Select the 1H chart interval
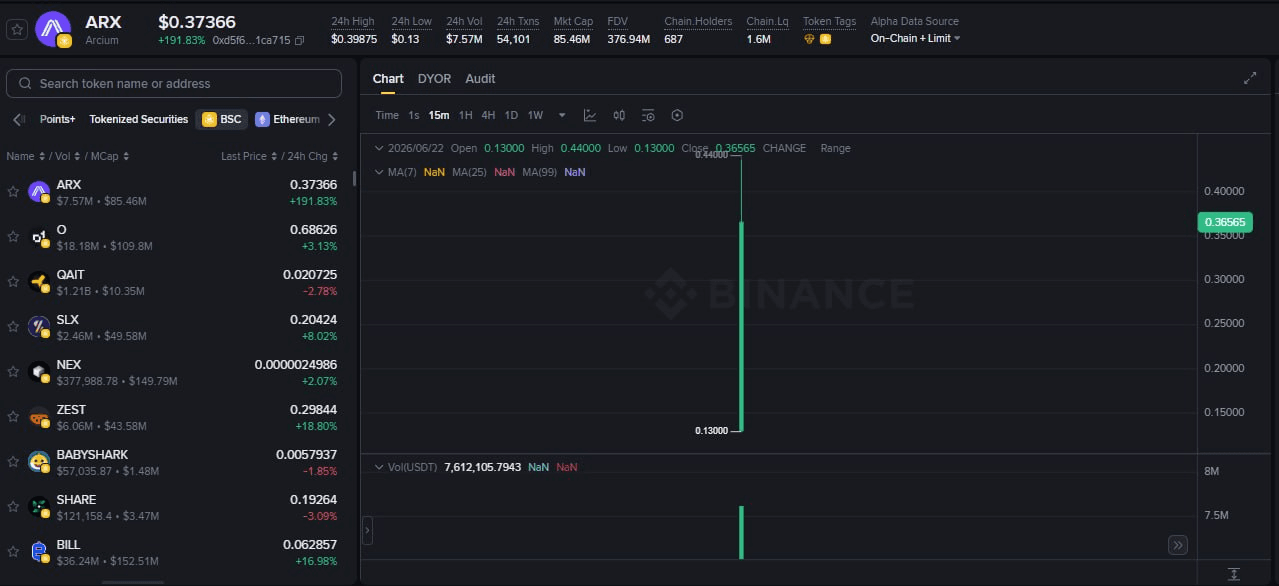This screenshot has height=586, width=1279. (465, 115)
